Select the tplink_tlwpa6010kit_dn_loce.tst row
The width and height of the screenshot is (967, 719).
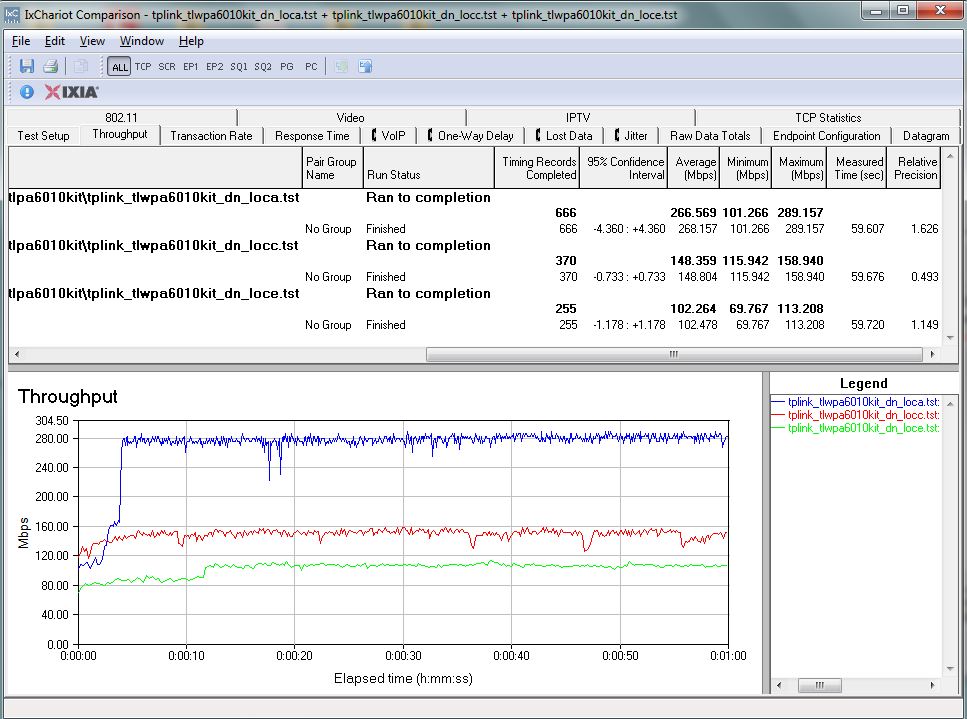[474, 294]
